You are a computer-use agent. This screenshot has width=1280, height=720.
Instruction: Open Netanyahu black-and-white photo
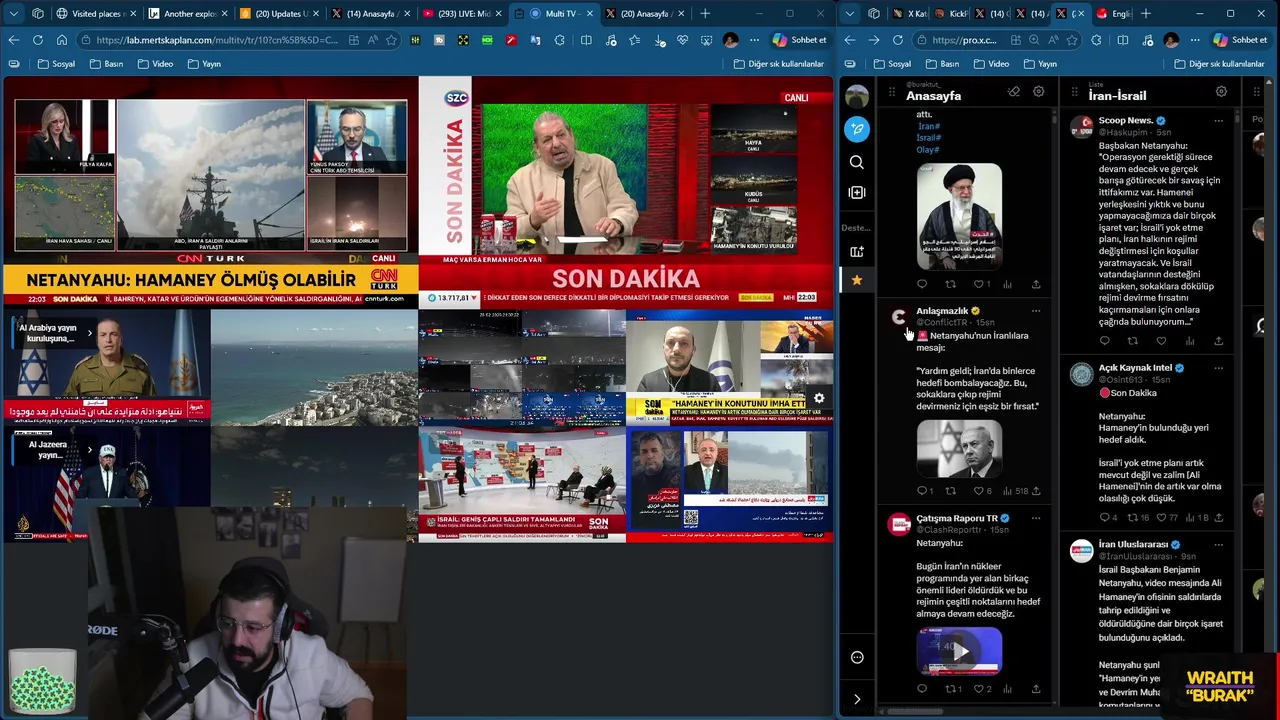click(959, 448)
